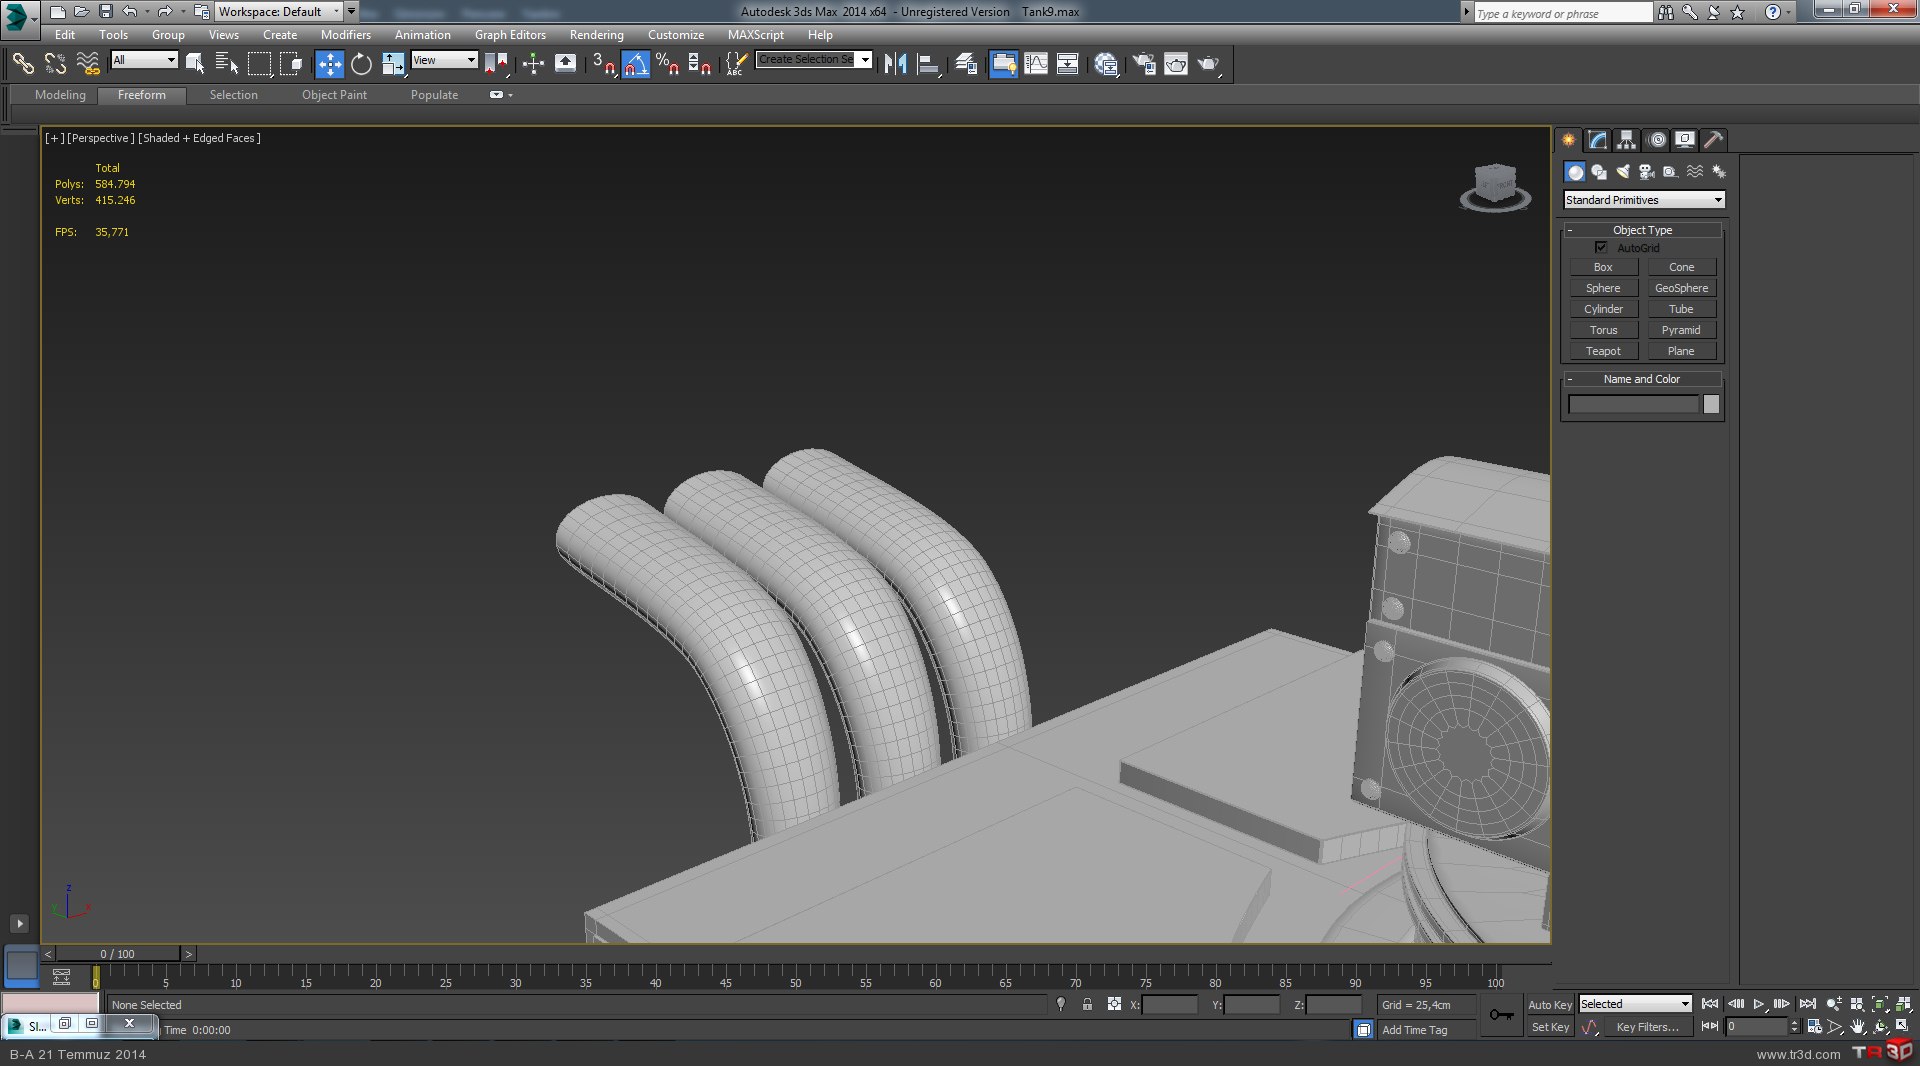Activate the Select Object tool
Image resolution: width=1920 pixels, height=1066 pixels.
tap(195, 64)
